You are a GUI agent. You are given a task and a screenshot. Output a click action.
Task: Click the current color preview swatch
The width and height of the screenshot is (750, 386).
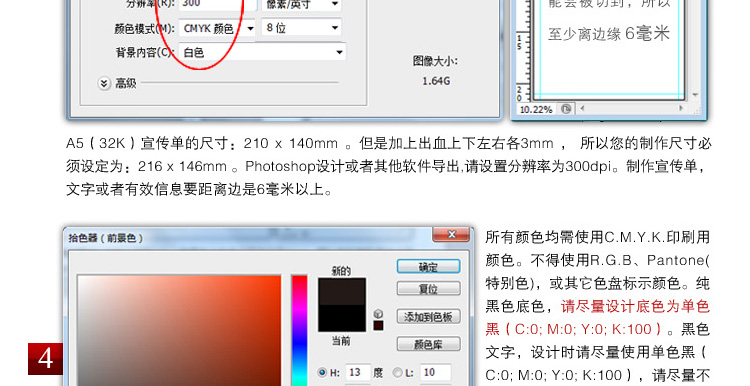click(x=342, y=318)
